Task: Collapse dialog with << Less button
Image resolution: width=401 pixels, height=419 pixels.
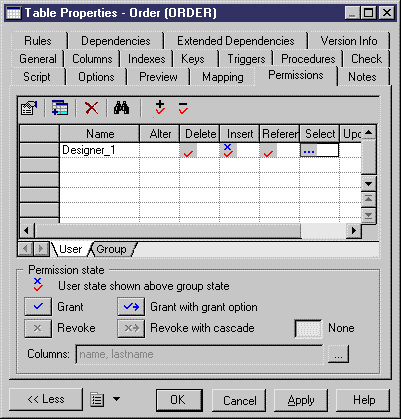Action: 46,399
